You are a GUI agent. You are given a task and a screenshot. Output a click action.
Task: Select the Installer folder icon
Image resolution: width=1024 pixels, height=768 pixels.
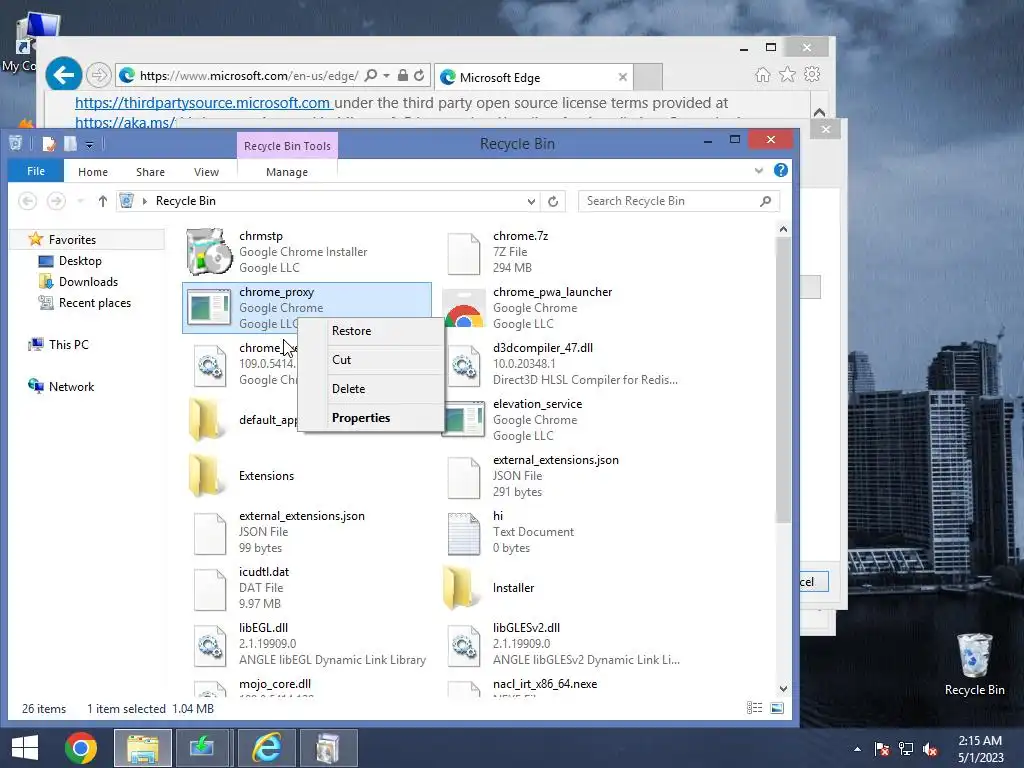[x=460, y=588]
